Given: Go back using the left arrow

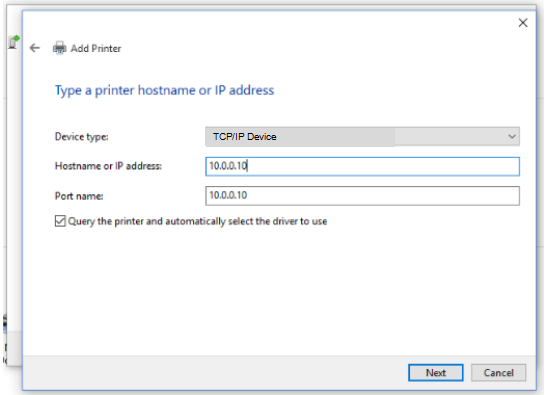Looking at the screenshot, I should pos(35,48).
